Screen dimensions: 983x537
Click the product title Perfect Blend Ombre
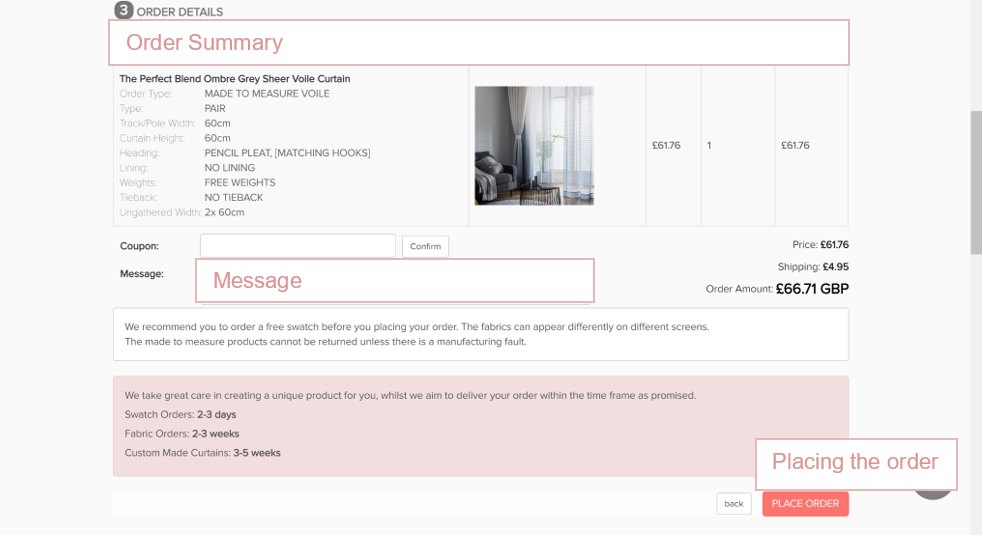point(235,79)
